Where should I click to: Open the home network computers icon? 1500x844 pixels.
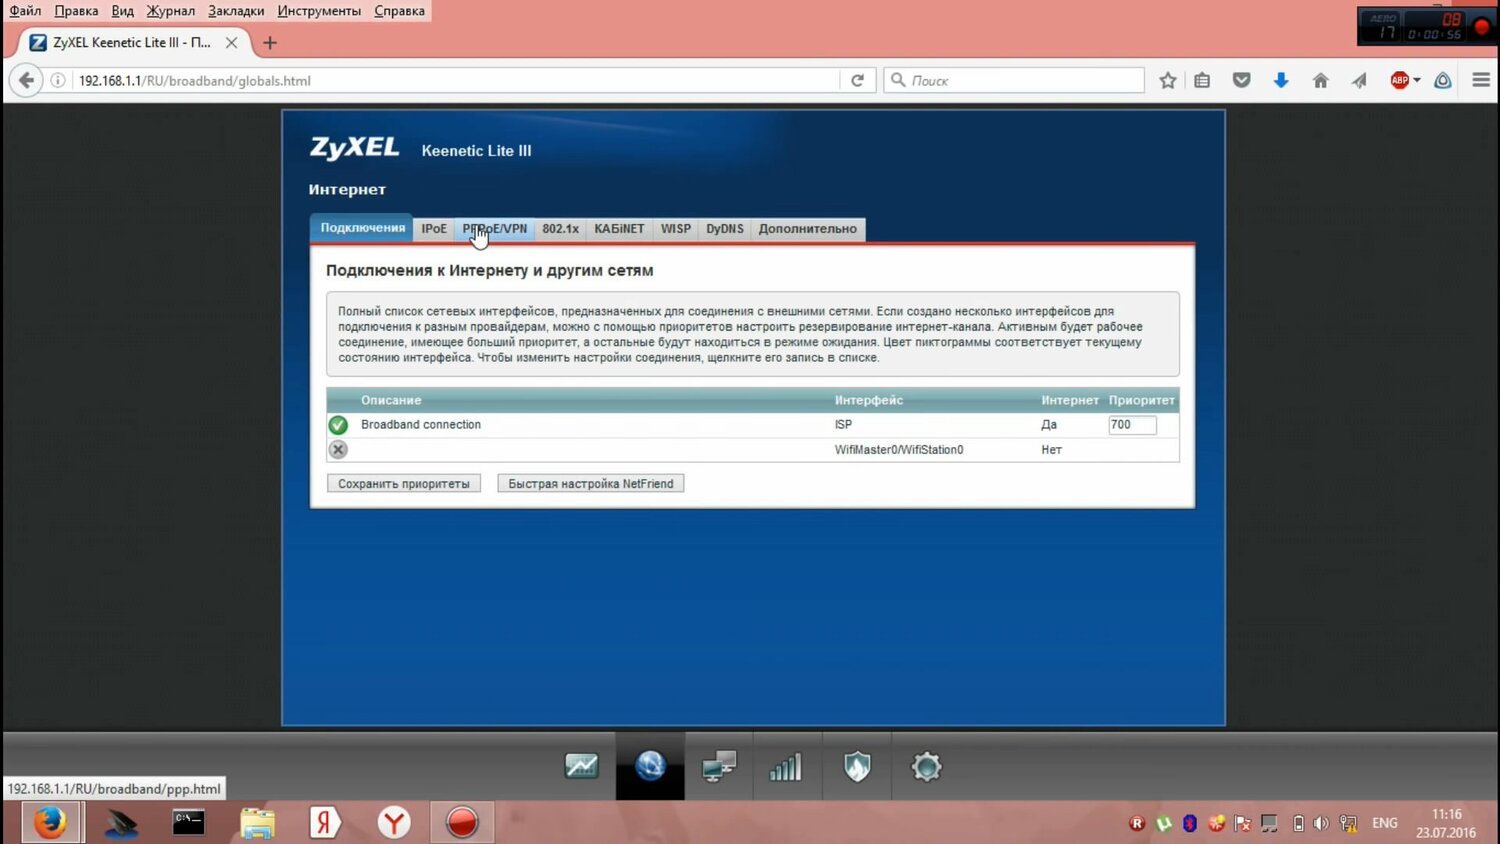tap(719, 767)
